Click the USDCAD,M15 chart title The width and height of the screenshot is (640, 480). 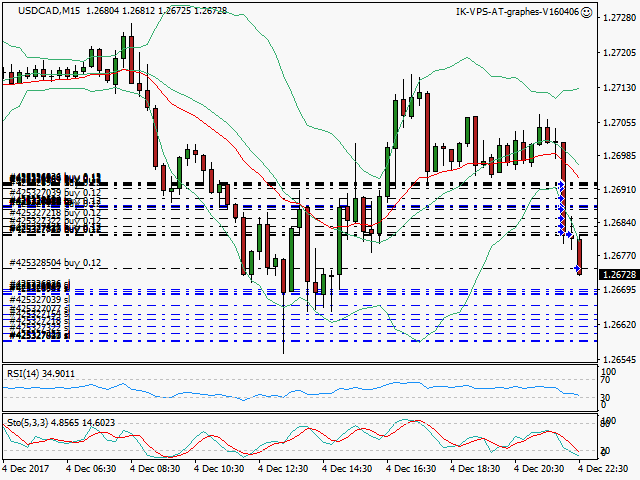(40, 12)
